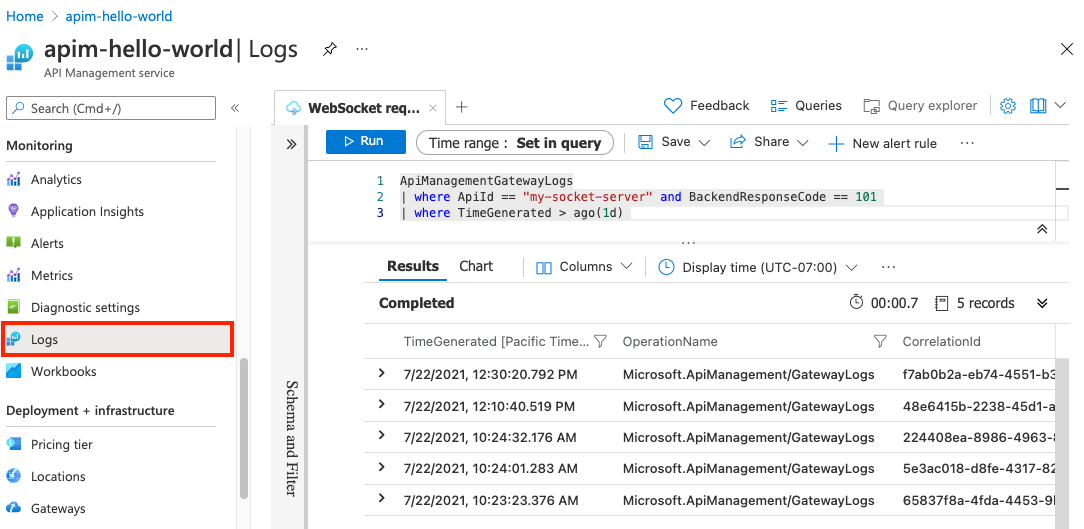1084x529 pixels.
Task: Click the left menu search box
Action: coord(111,108)
